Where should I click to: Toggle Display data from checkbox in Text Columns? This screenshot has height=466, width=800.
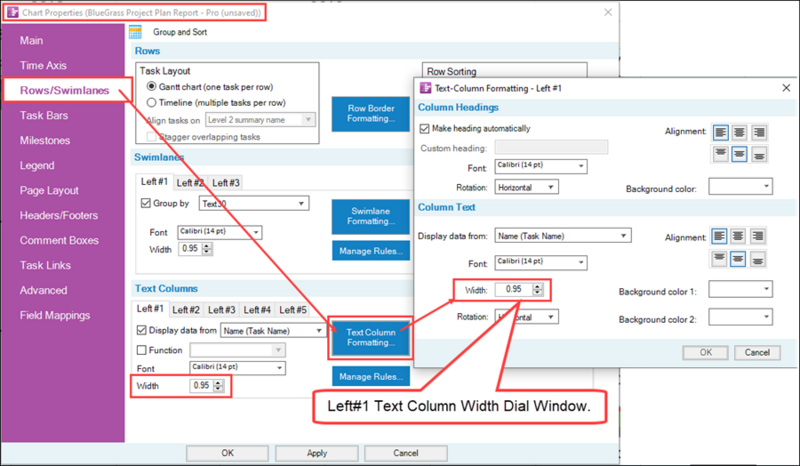point(142,330)
